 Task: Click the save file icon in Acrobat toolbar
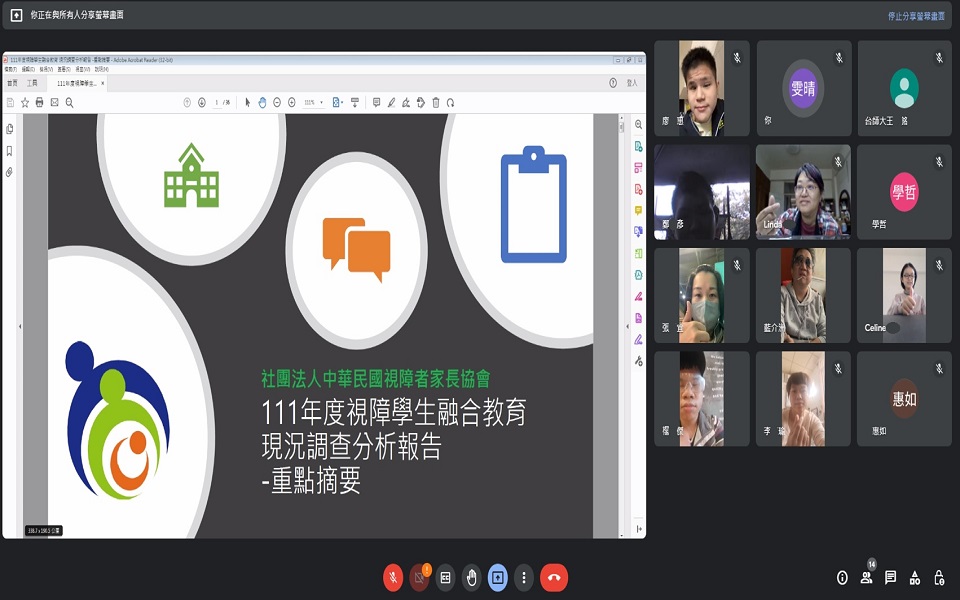(10, 103)
